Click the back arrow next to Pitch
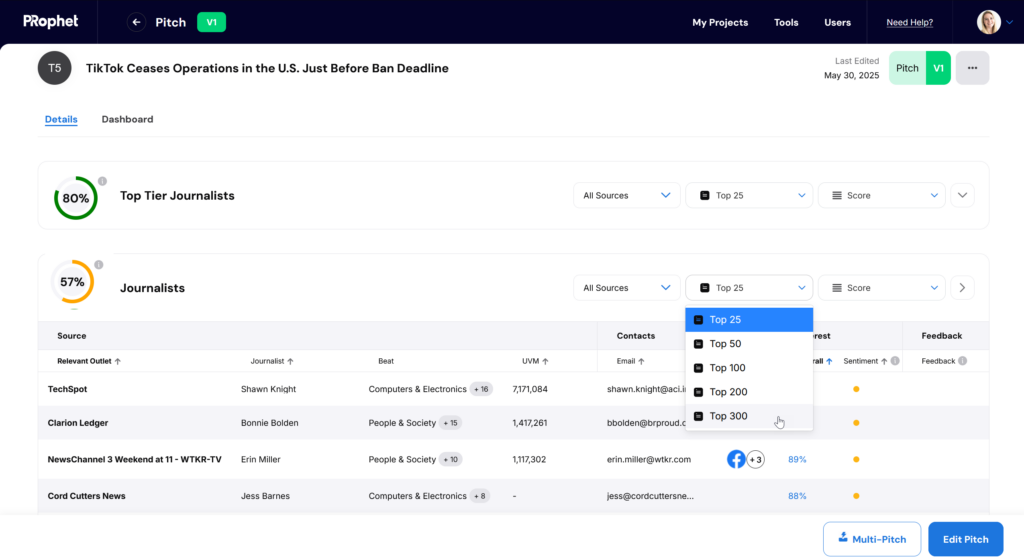 (136, 22)
